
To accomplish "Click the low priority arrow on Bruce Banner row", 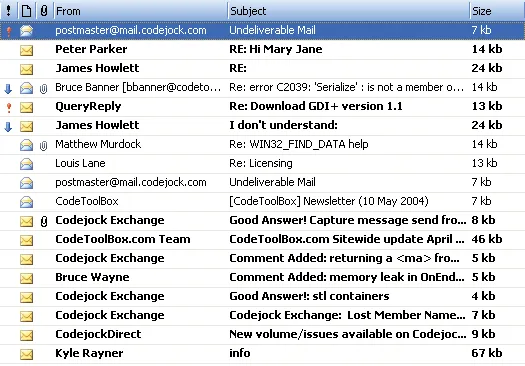I will [8, 88].
